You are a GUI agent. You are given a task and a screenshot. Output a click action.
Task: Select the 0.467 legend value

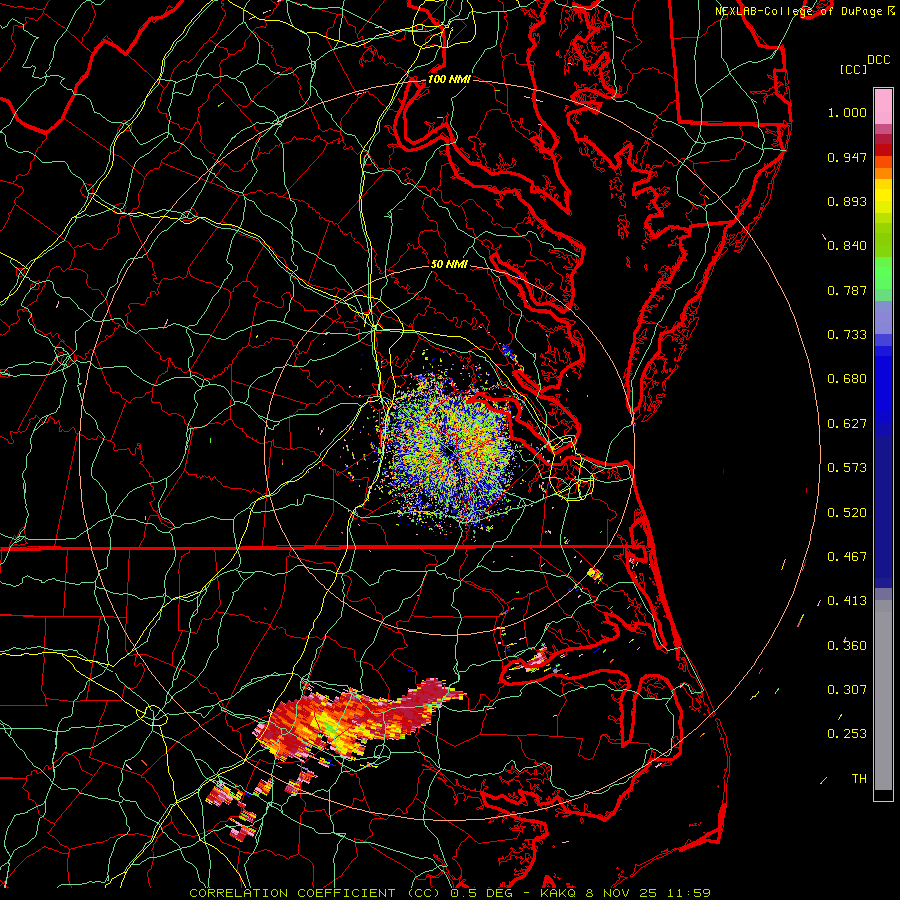(847, 557)
